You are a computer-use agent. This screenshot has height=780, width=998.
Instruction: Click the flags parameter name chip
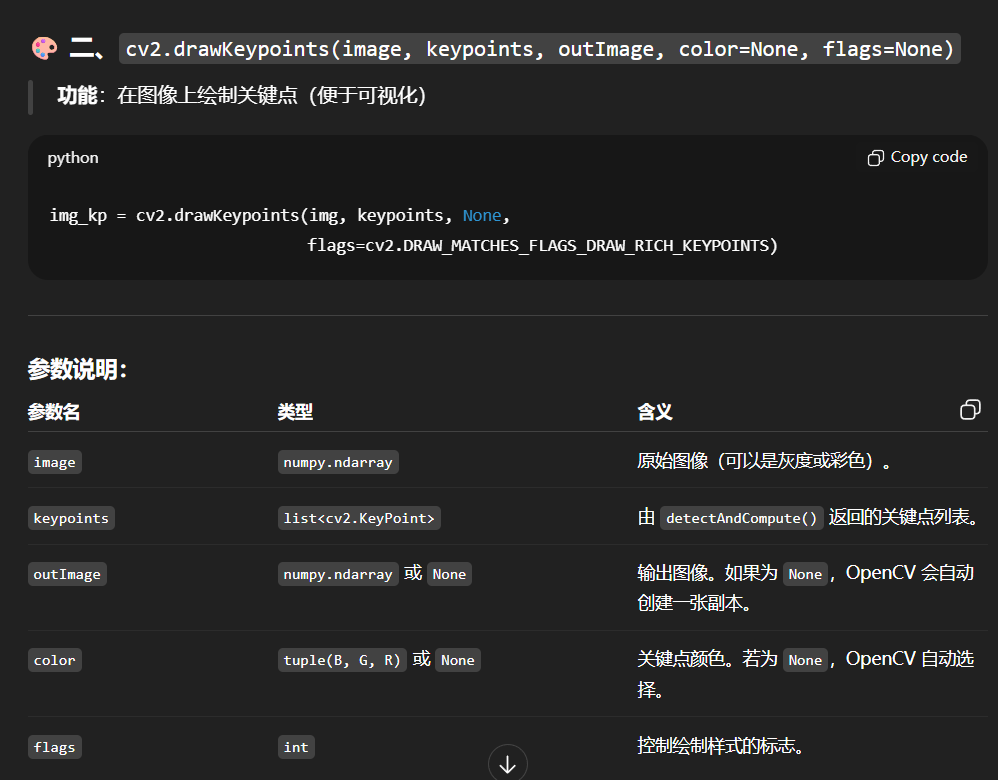[x=54, y=747]
